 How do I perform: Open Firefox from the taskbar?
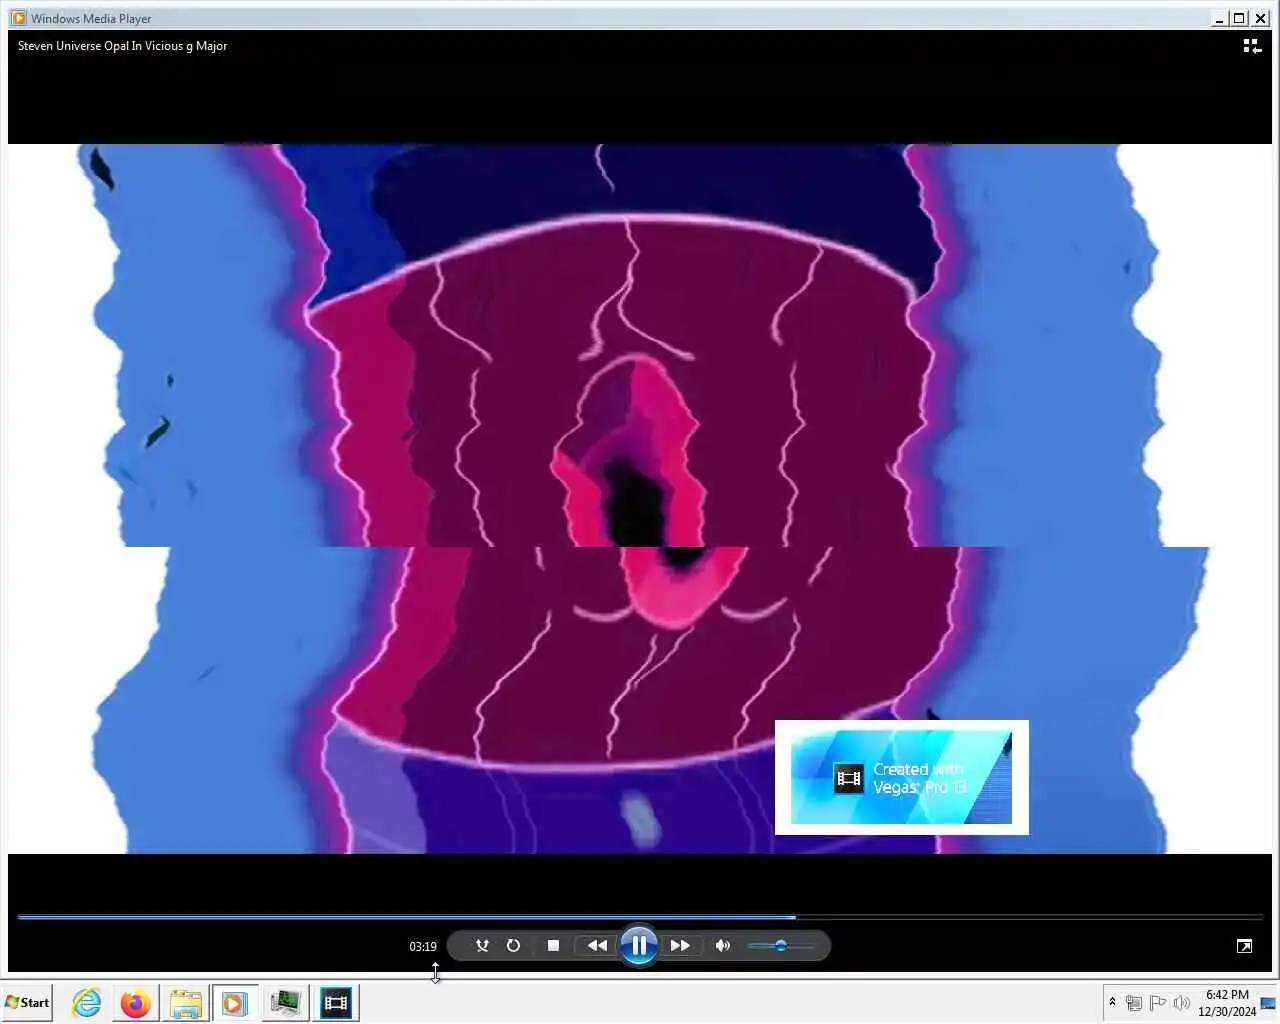click(135, 1002)
